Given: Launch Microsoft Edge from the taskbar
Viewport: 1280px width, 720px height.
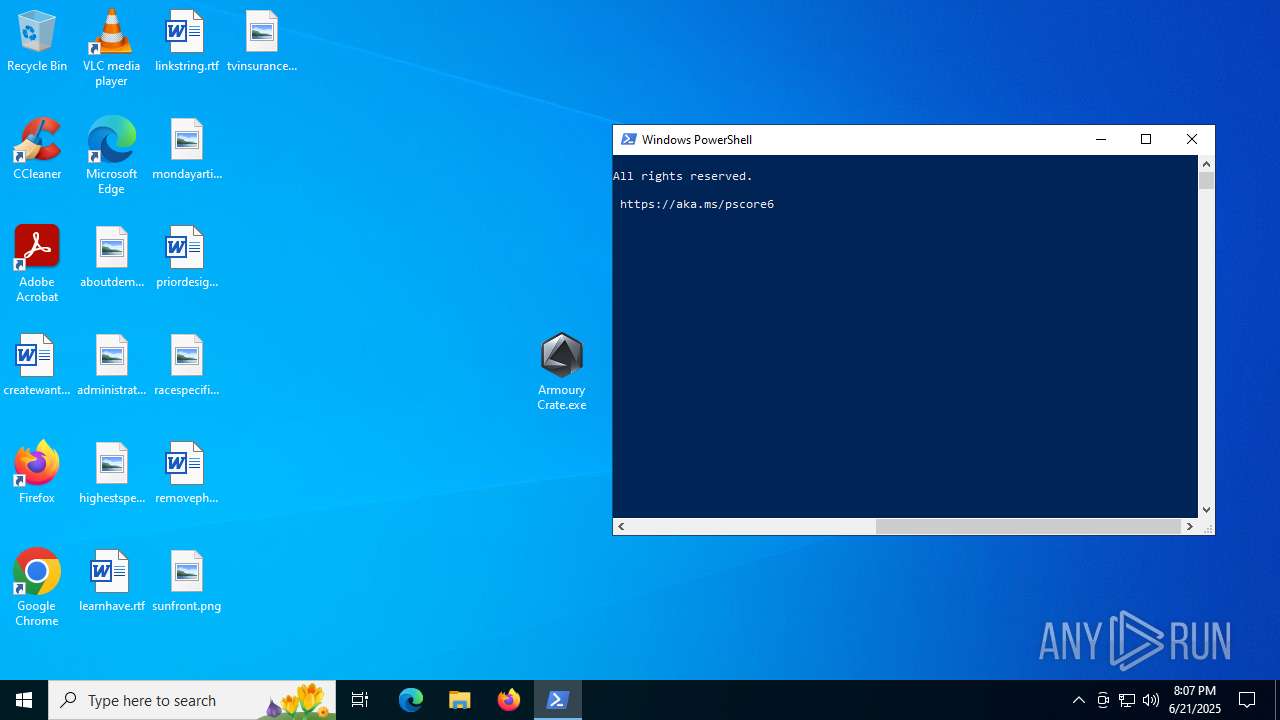Looking at the screenshot, I should click(411, 700).
